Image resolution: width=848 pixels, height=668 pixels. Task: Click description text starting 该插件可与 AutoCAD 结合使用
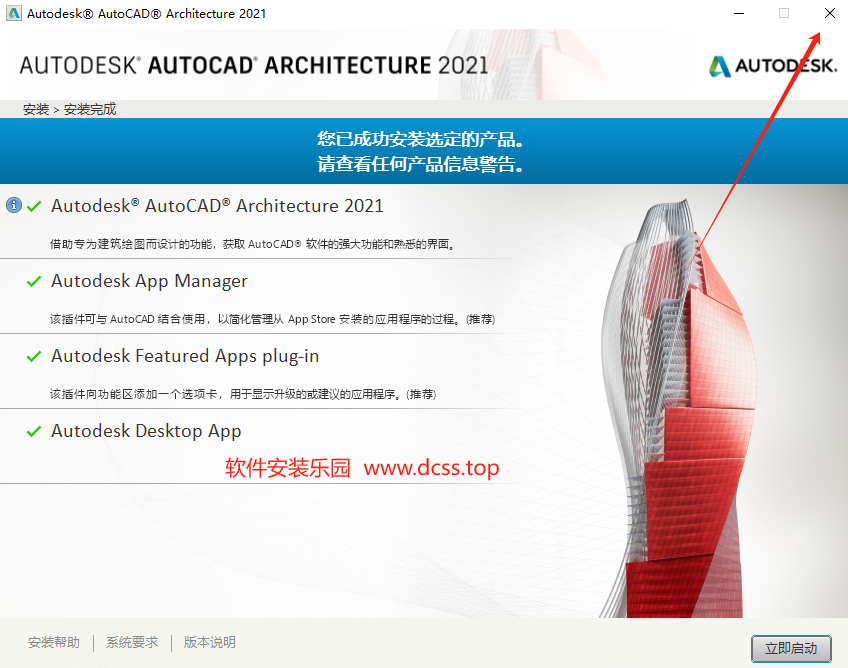(273, 319)
